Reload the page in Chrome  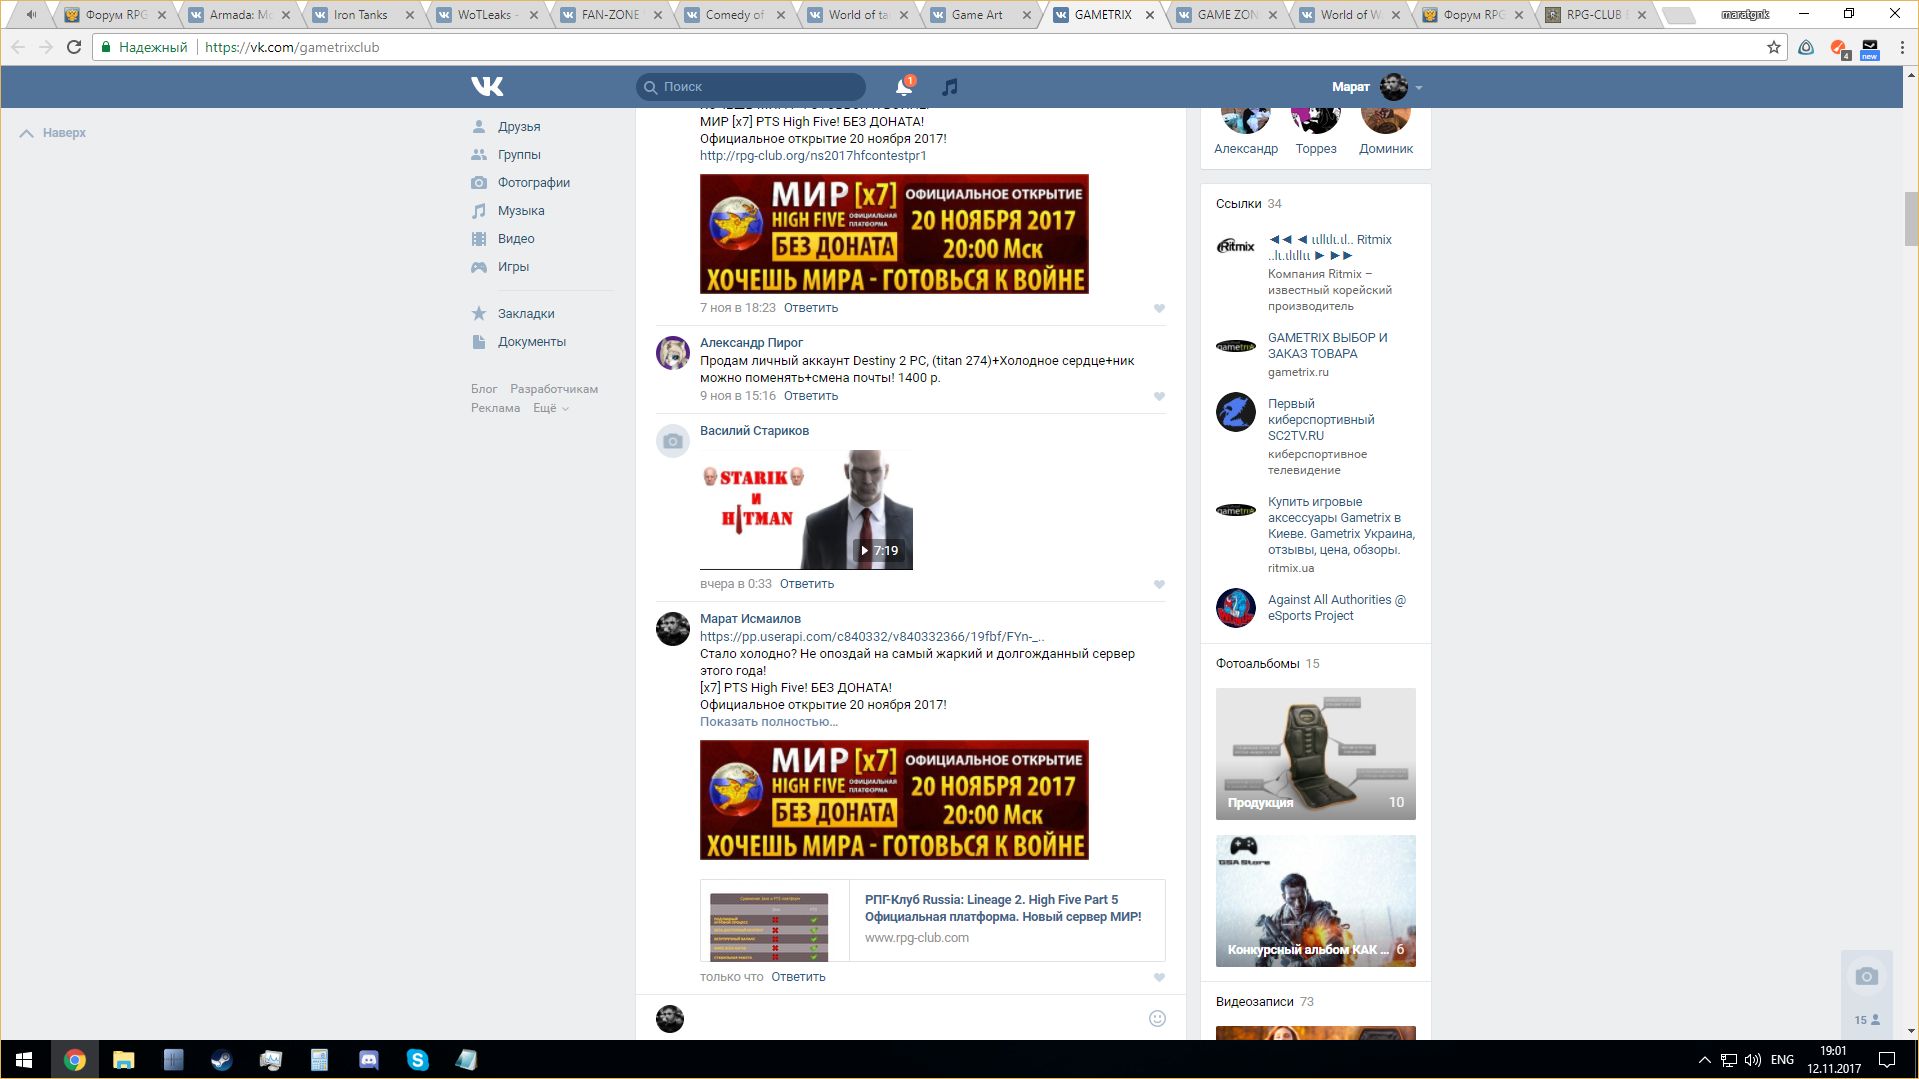coord(74,47)
